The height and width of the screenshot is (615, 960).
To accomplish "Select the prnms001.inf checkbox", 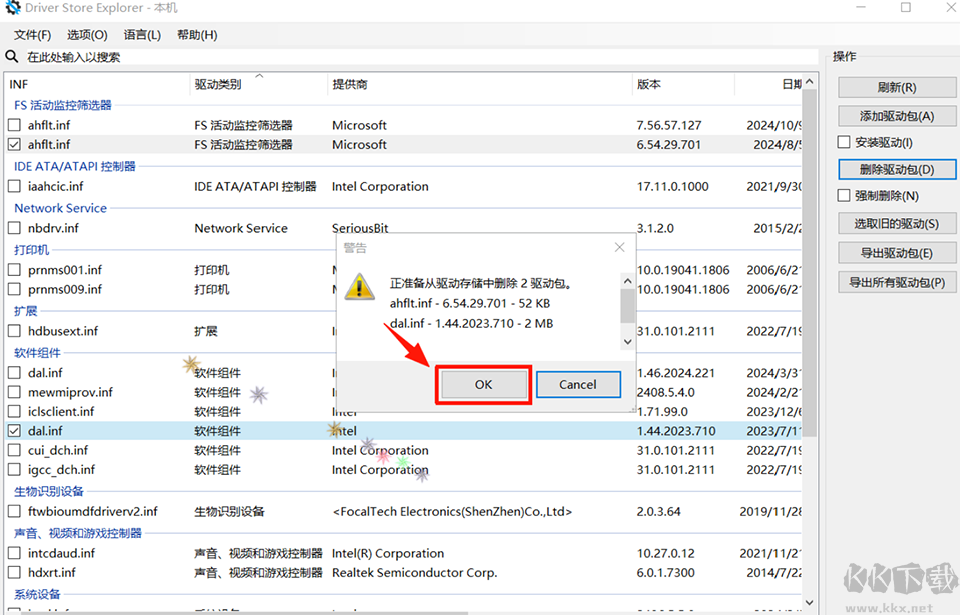I will click(x=14, y=270).
